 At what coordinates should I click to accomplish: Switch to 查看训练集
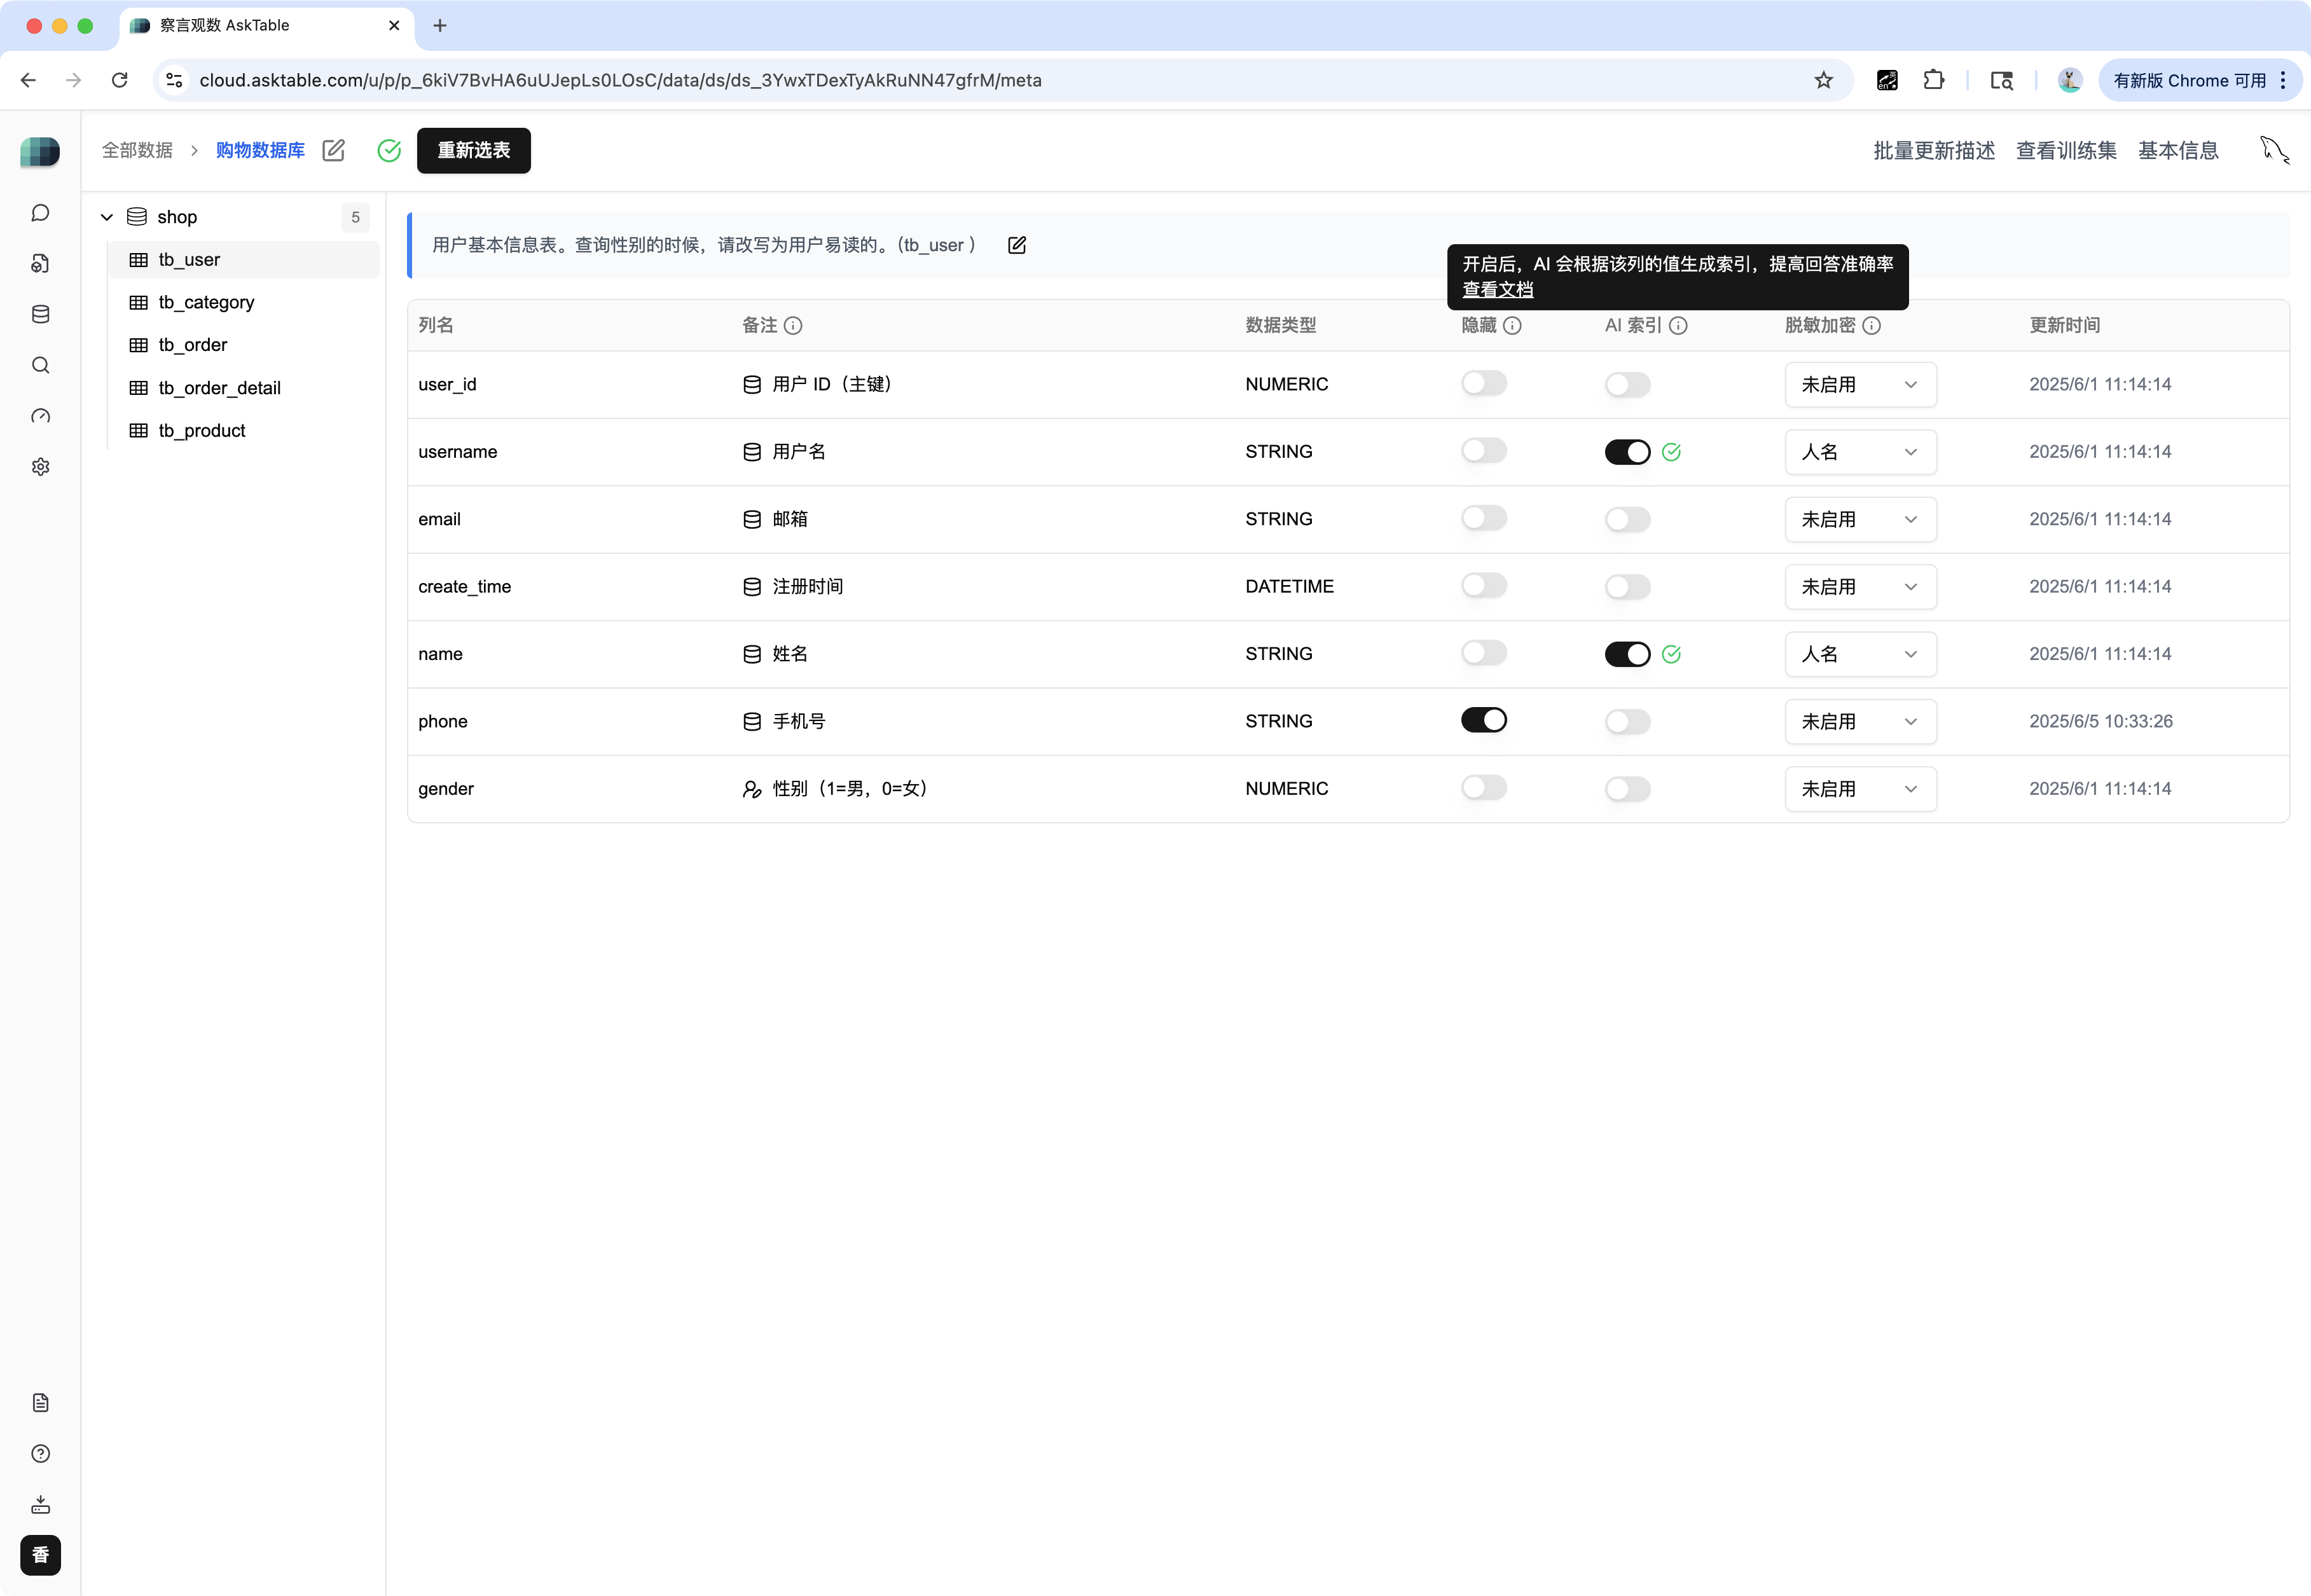[2066, 150]
